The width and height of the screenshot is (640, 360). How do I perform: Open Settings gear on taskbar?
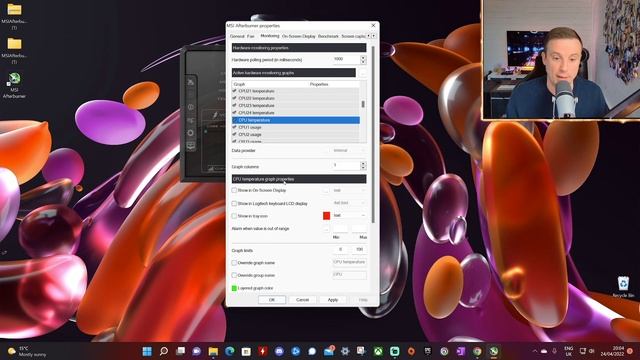(345, 351)
